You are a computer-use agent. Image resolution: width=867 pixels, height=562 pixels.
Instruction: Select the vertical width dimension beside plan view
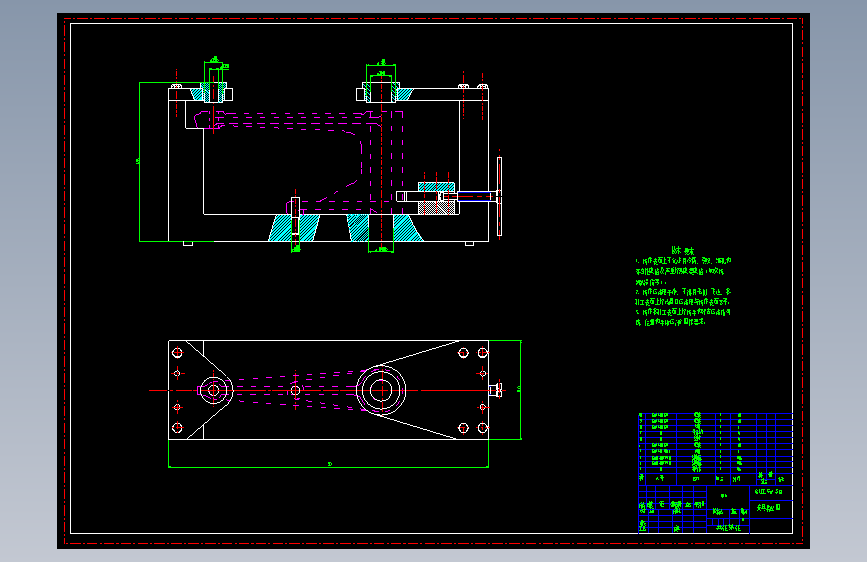(x=519, y=389)
